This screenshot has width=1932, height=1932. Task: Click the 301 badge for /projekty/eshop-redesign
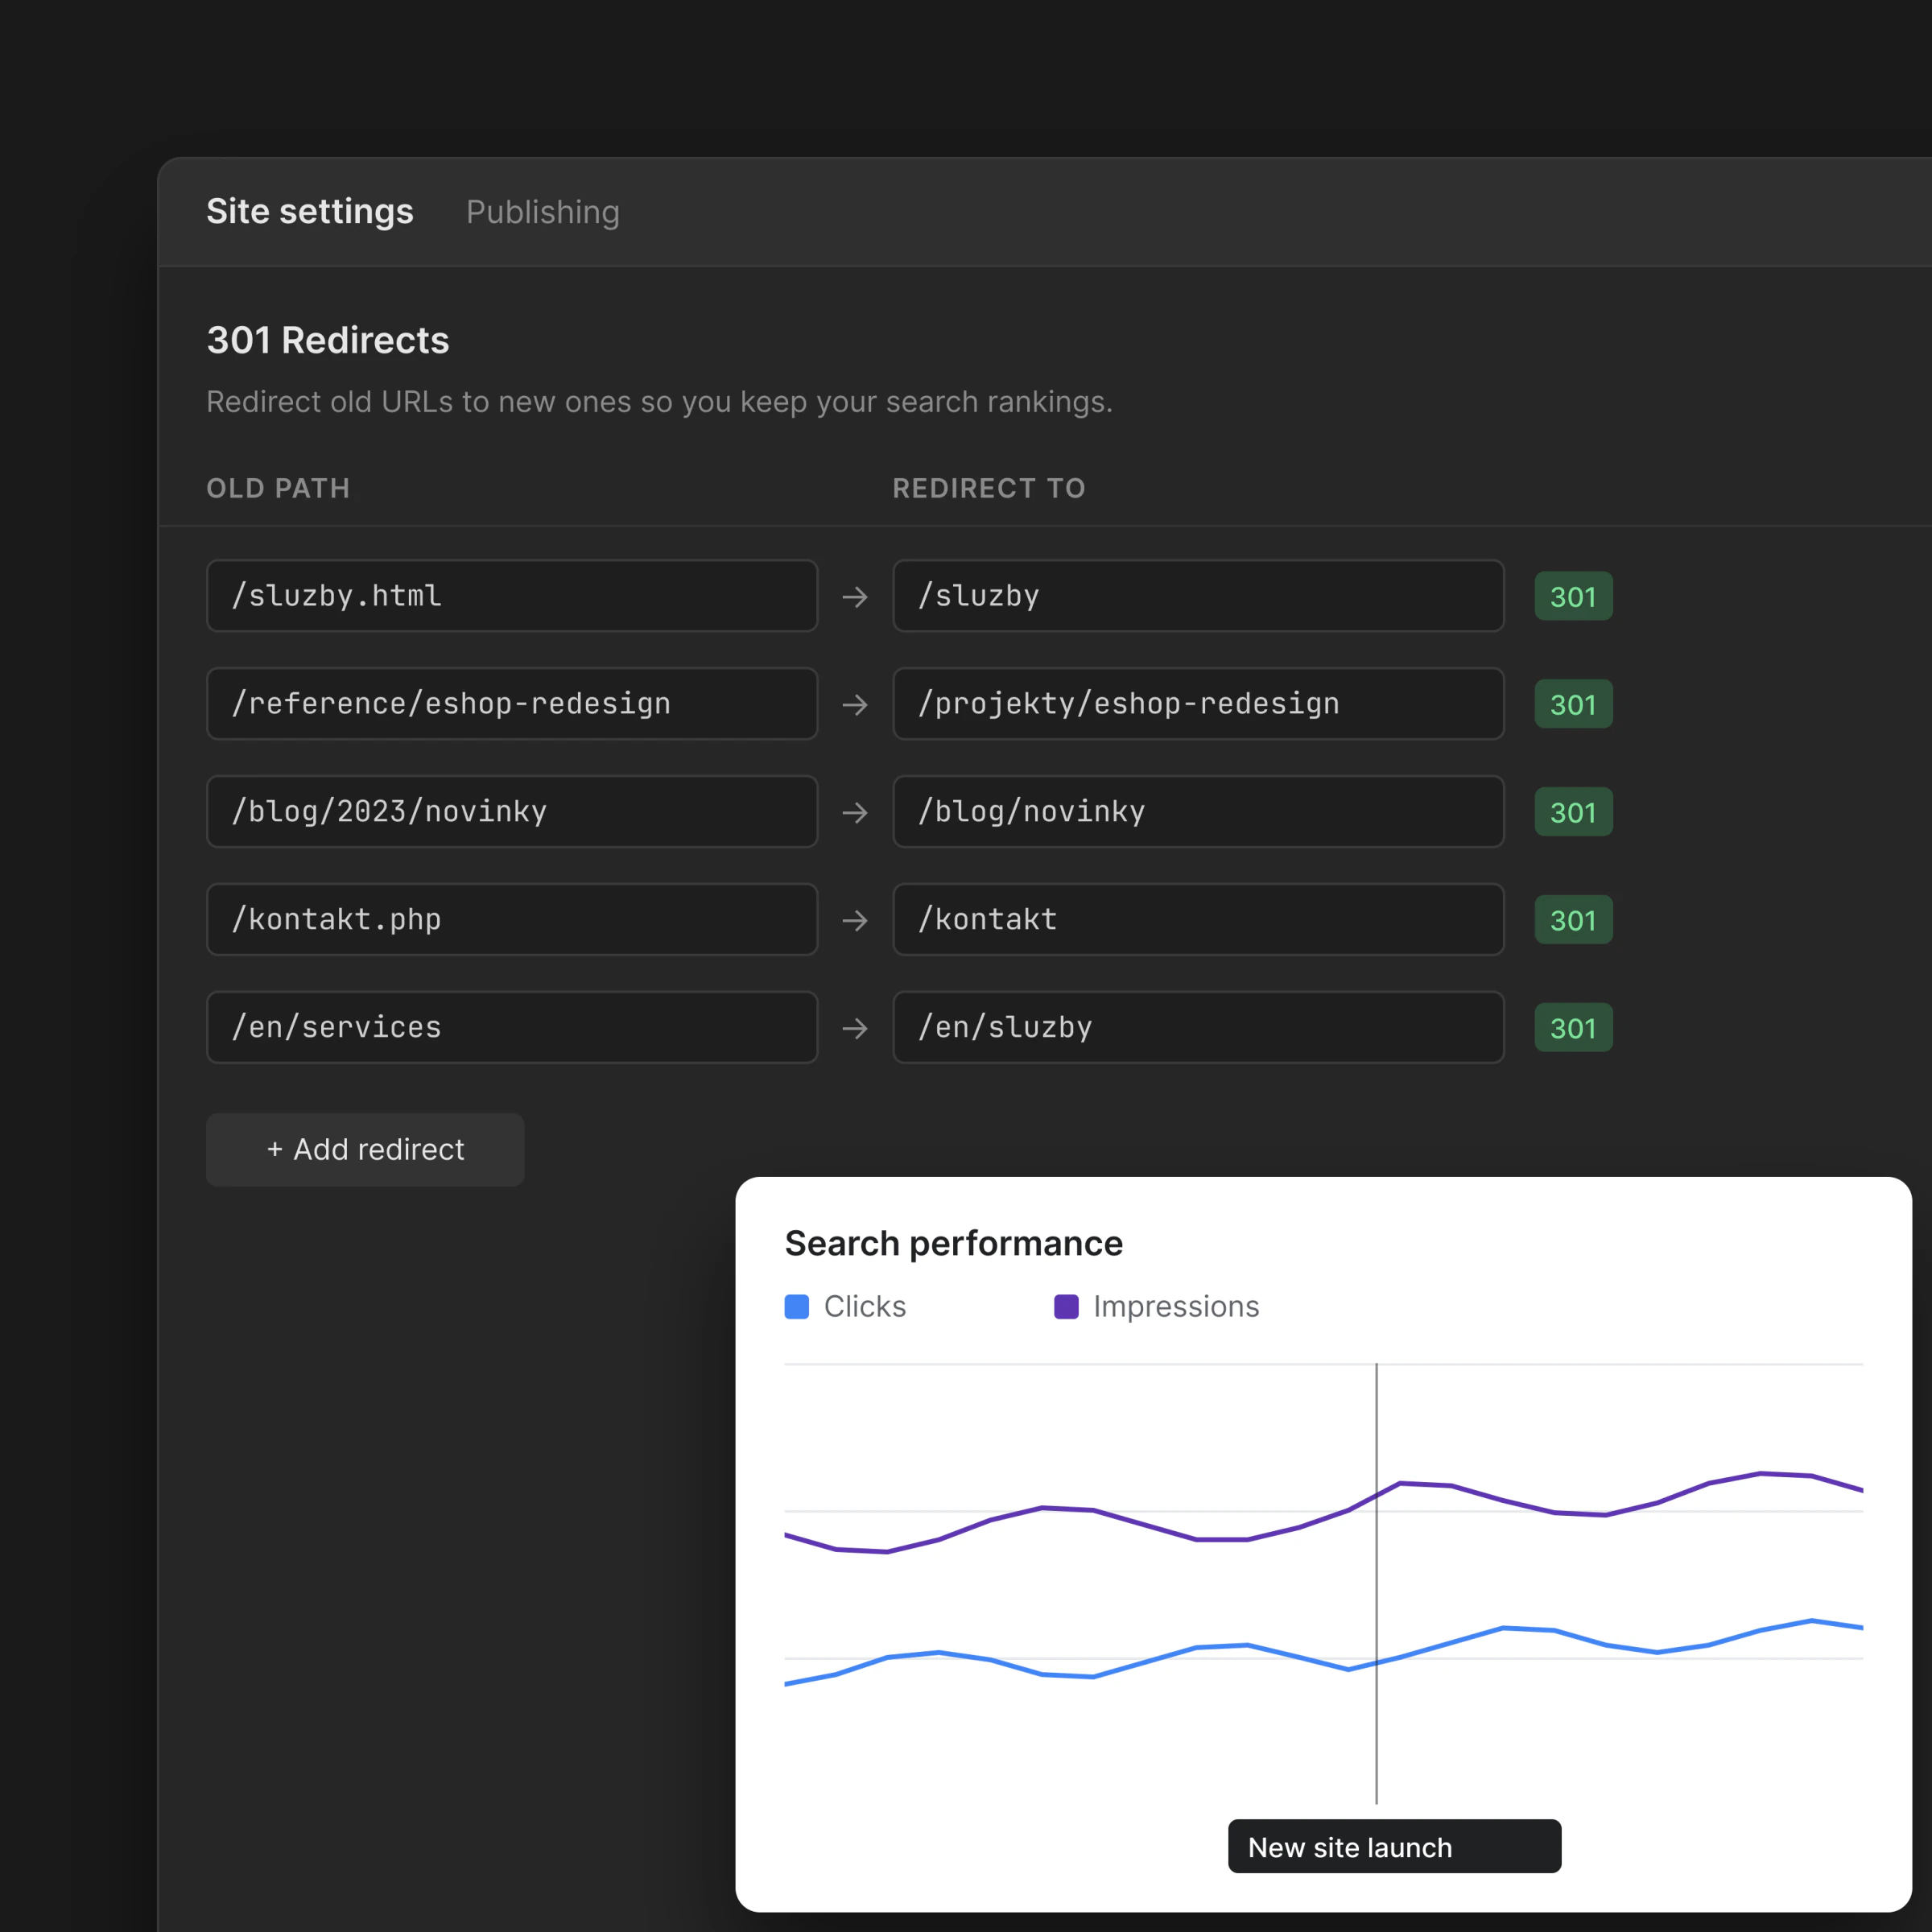(x=1573, y=705)
